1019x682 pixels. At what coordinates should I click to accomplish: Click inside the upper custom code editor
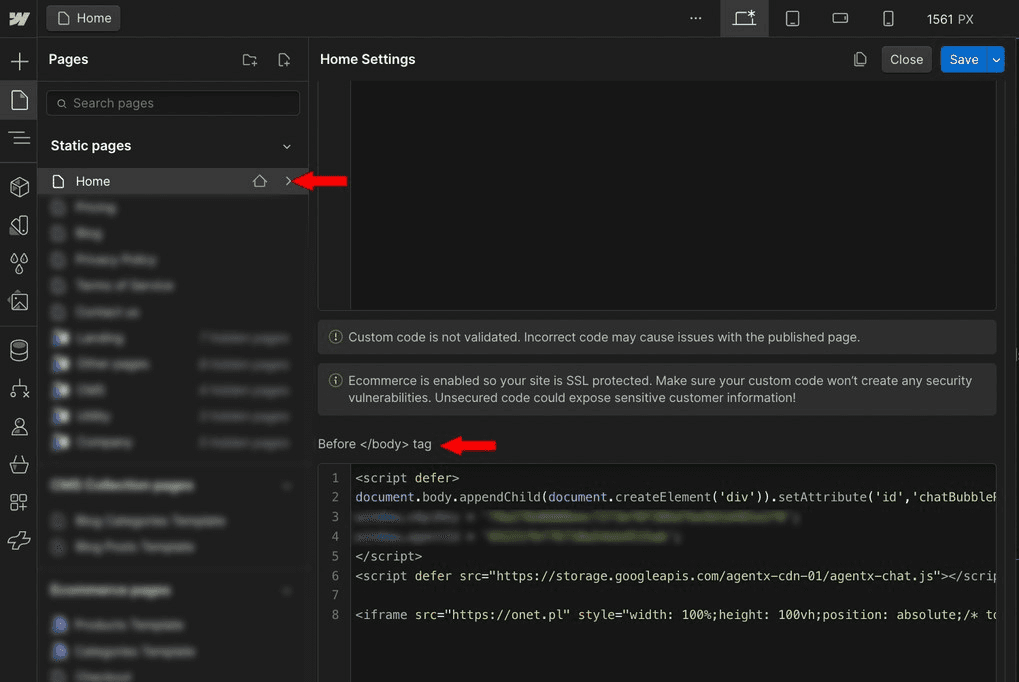(x=673, y=195)
